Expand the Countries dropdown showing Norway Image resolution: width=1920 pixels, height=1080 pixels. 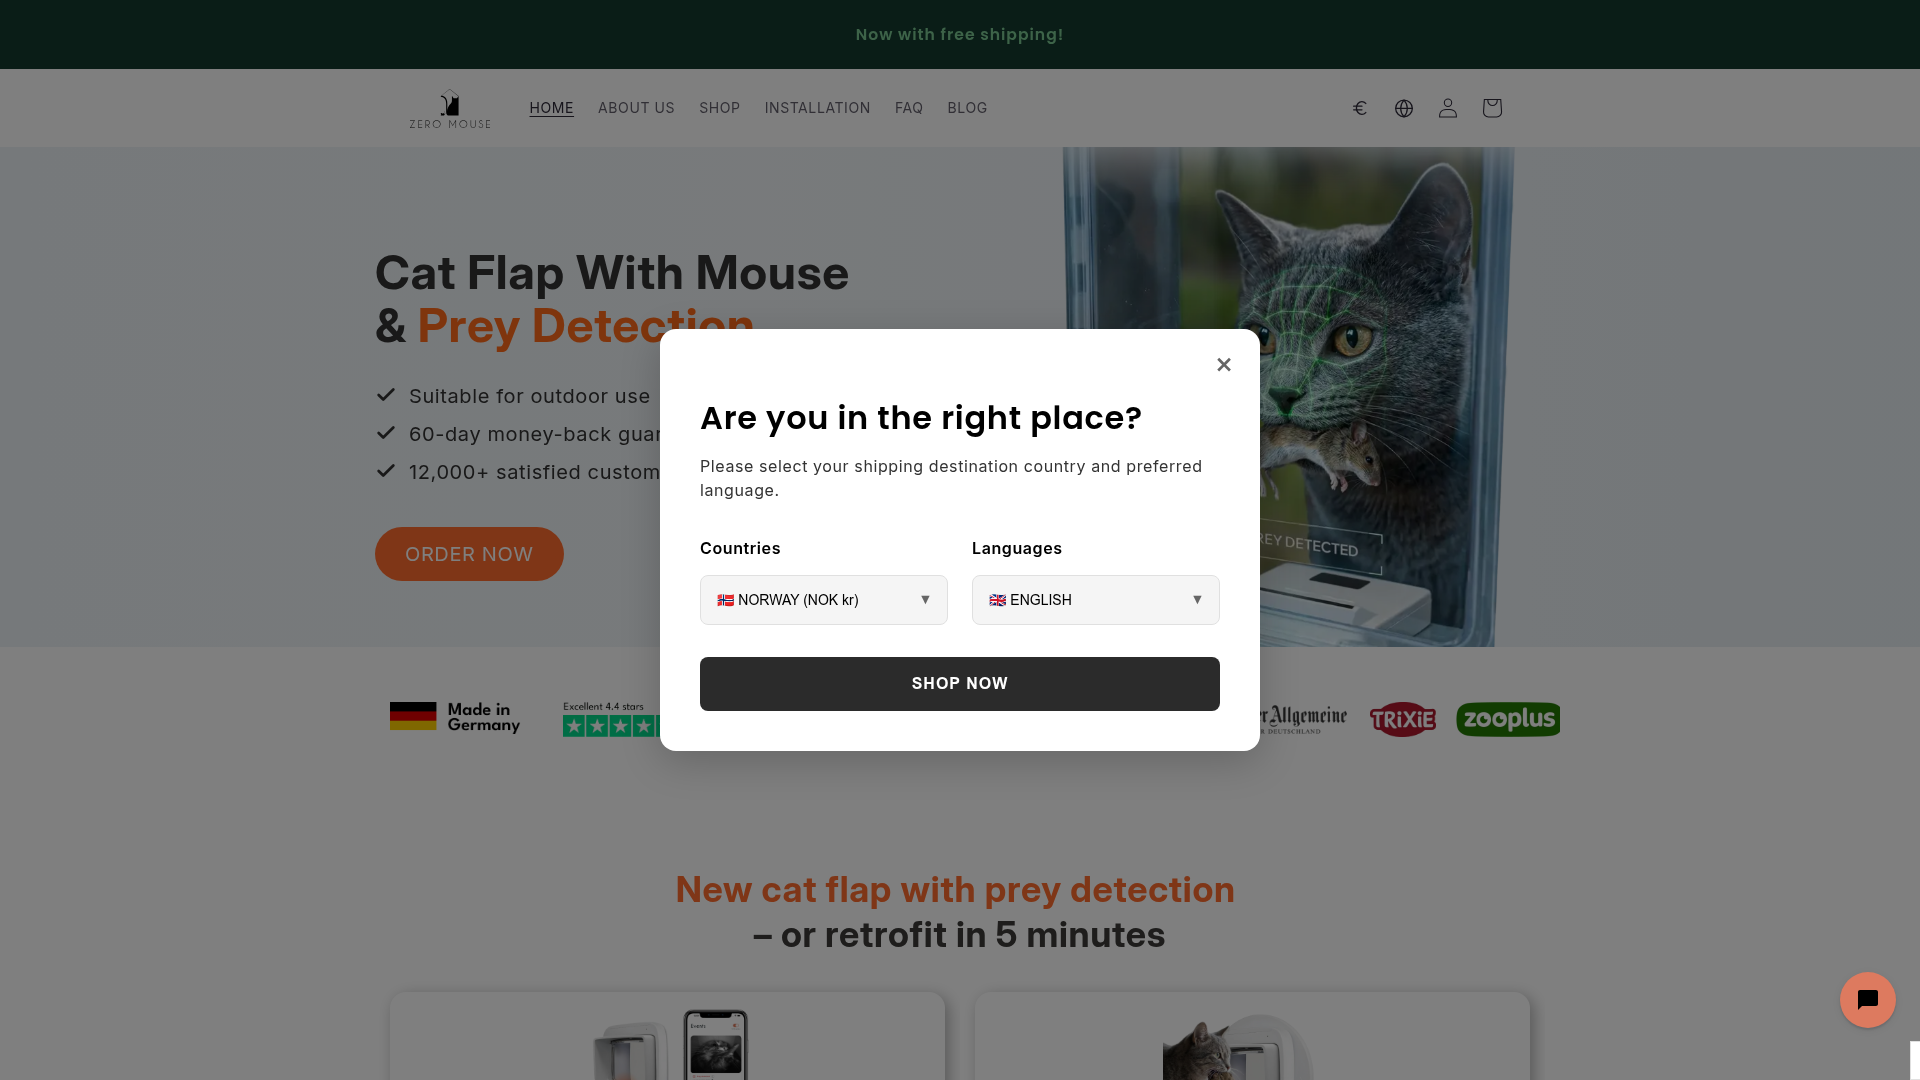point(823,600)
